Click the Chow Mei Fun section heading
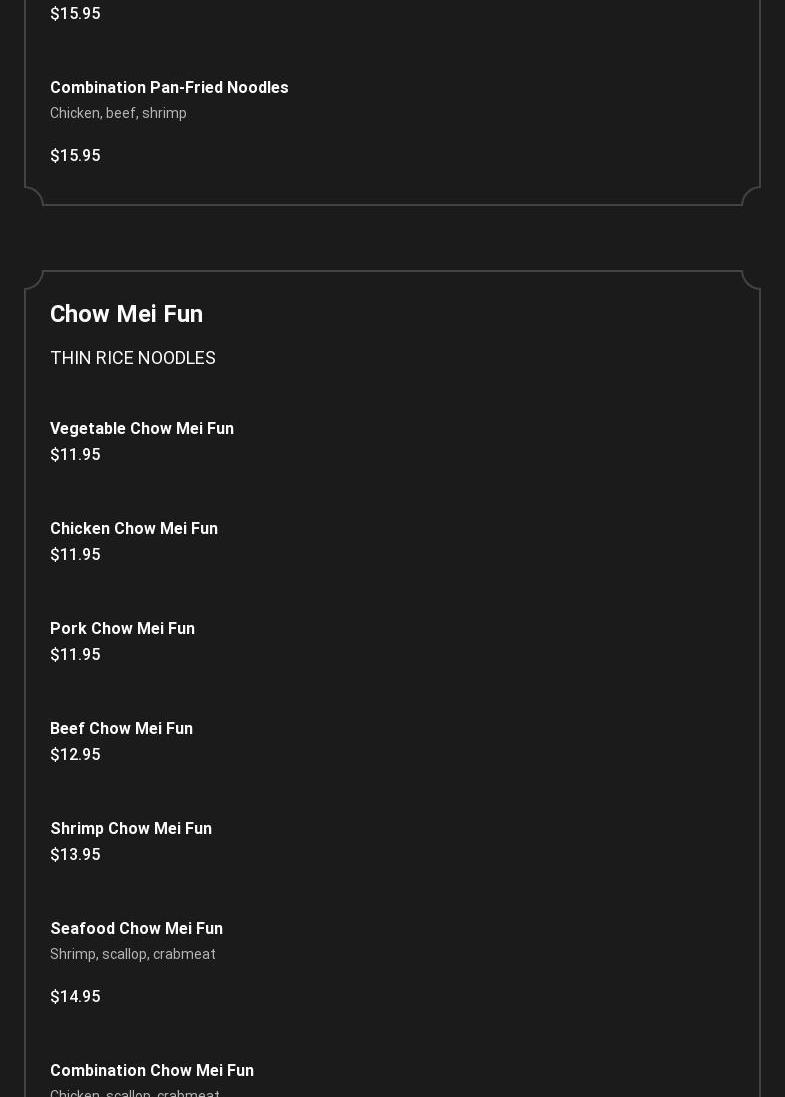Screen dimensions: 785x1097 [126, 314]
